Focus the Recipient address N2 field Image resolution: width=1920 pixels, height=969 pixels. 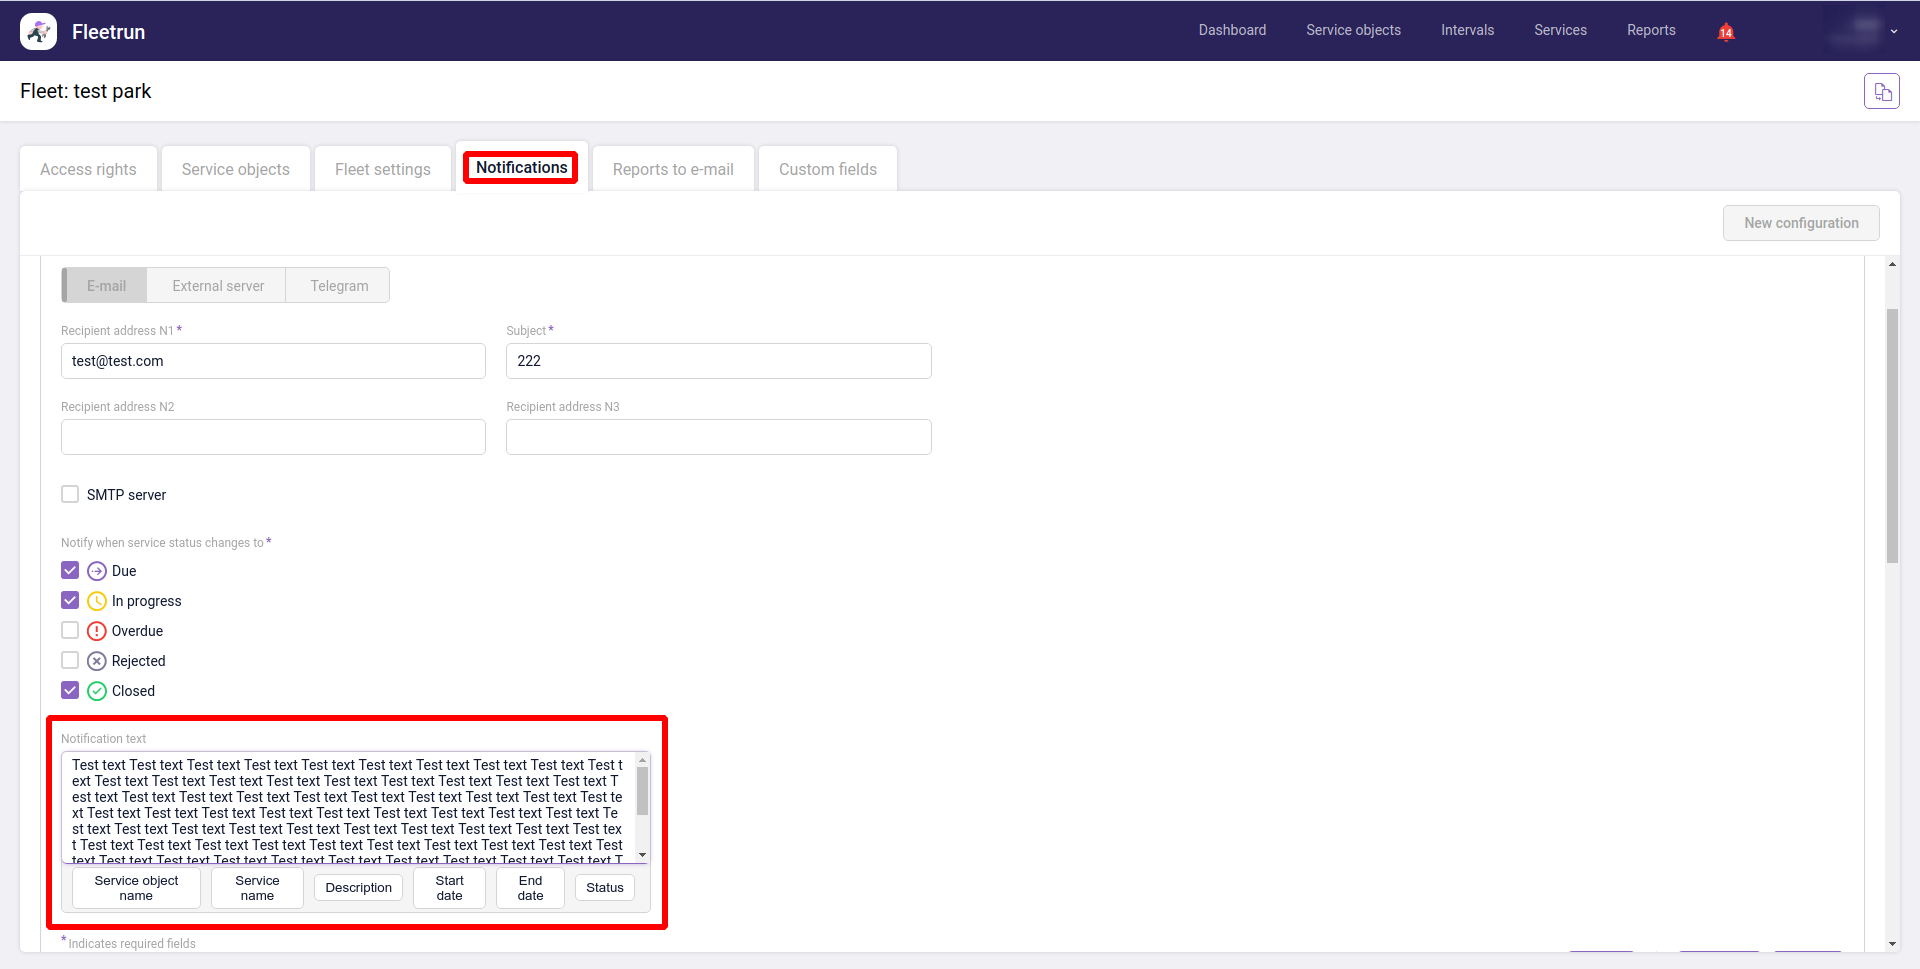point(273,437)
